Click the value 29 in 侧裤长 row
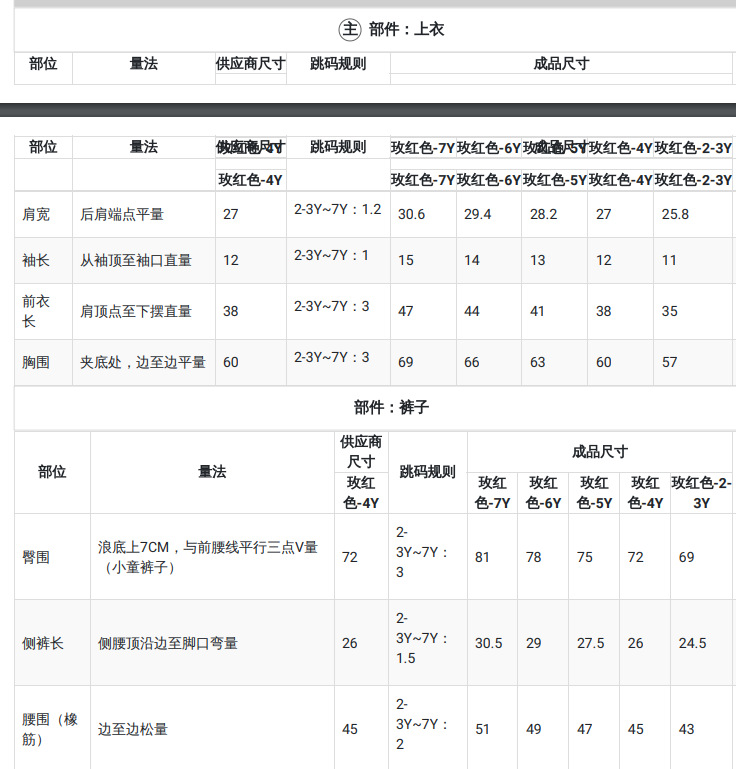 [x=533, y=643]
